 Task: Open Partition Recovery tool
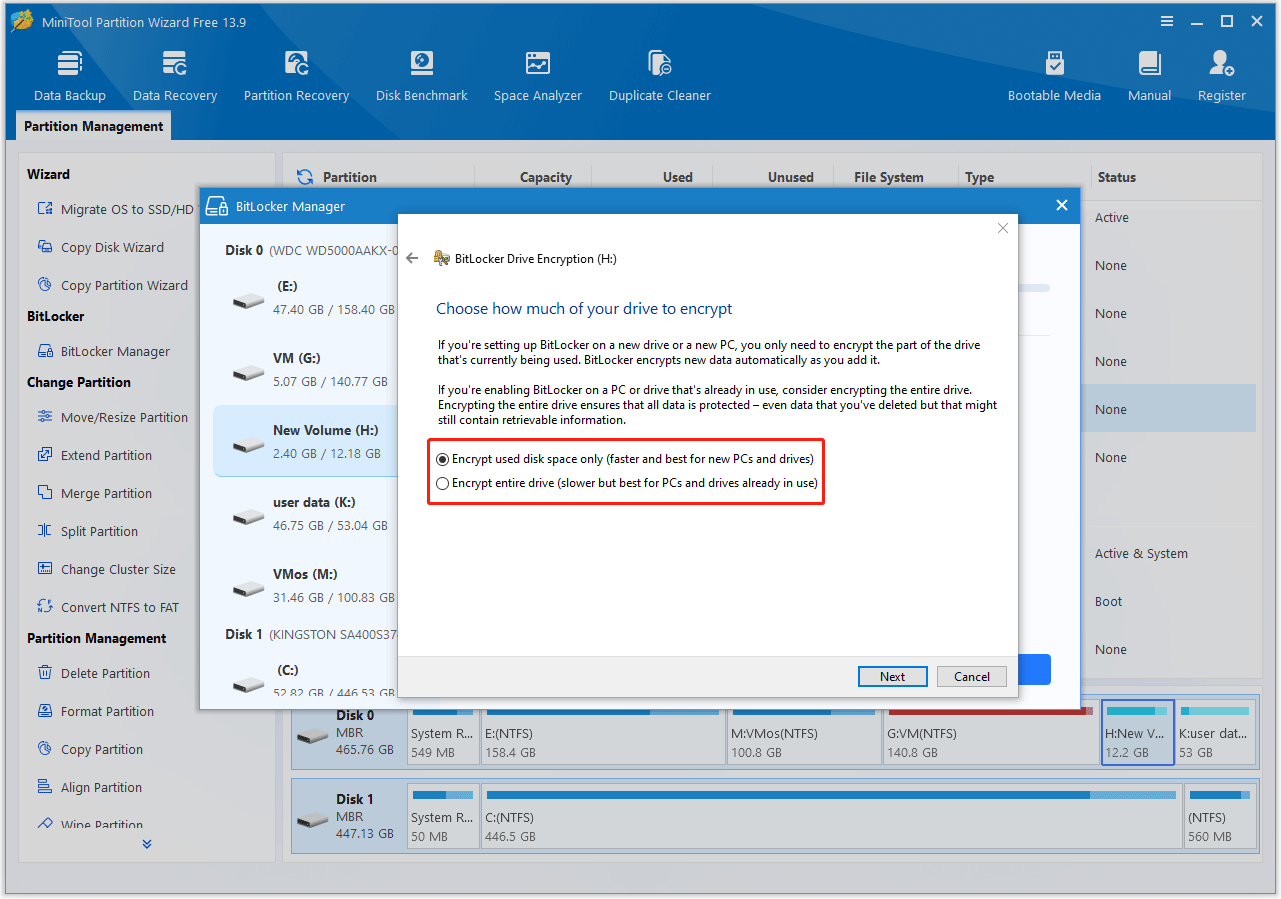click(x=296, y=76)
